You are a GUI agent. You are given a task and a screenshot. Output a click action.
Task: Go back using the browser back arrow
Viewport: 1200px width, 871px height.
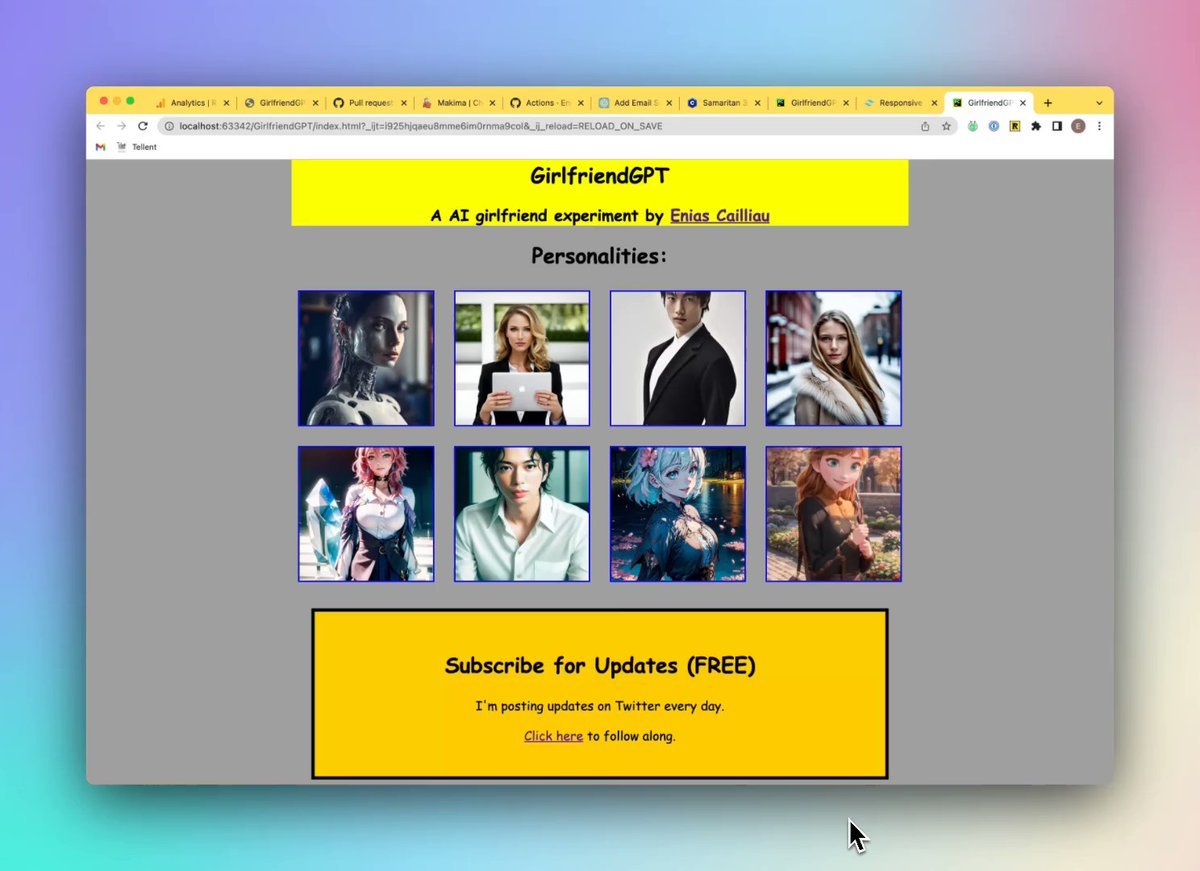click(100, 126)
